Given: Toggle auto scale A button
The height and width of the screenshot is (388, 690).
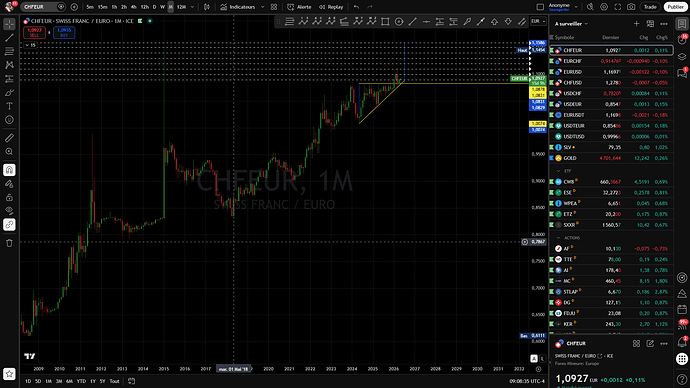Looking at the screenshot, I should tap(534, 359).
